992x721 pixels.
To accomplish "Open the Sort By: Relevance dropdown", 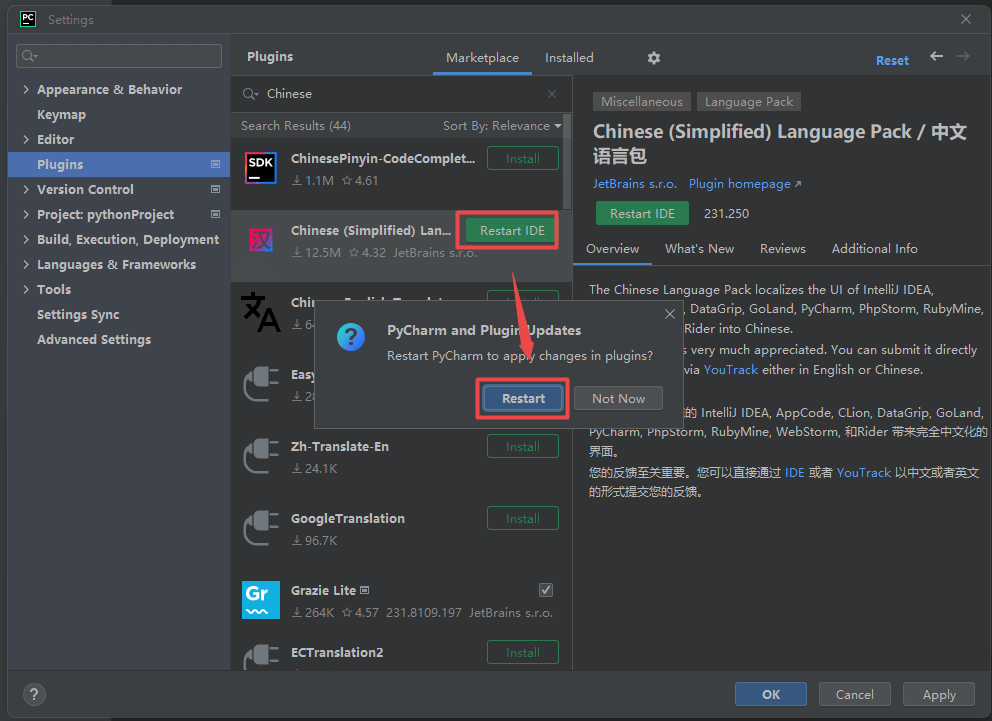I will coord(502,126).
